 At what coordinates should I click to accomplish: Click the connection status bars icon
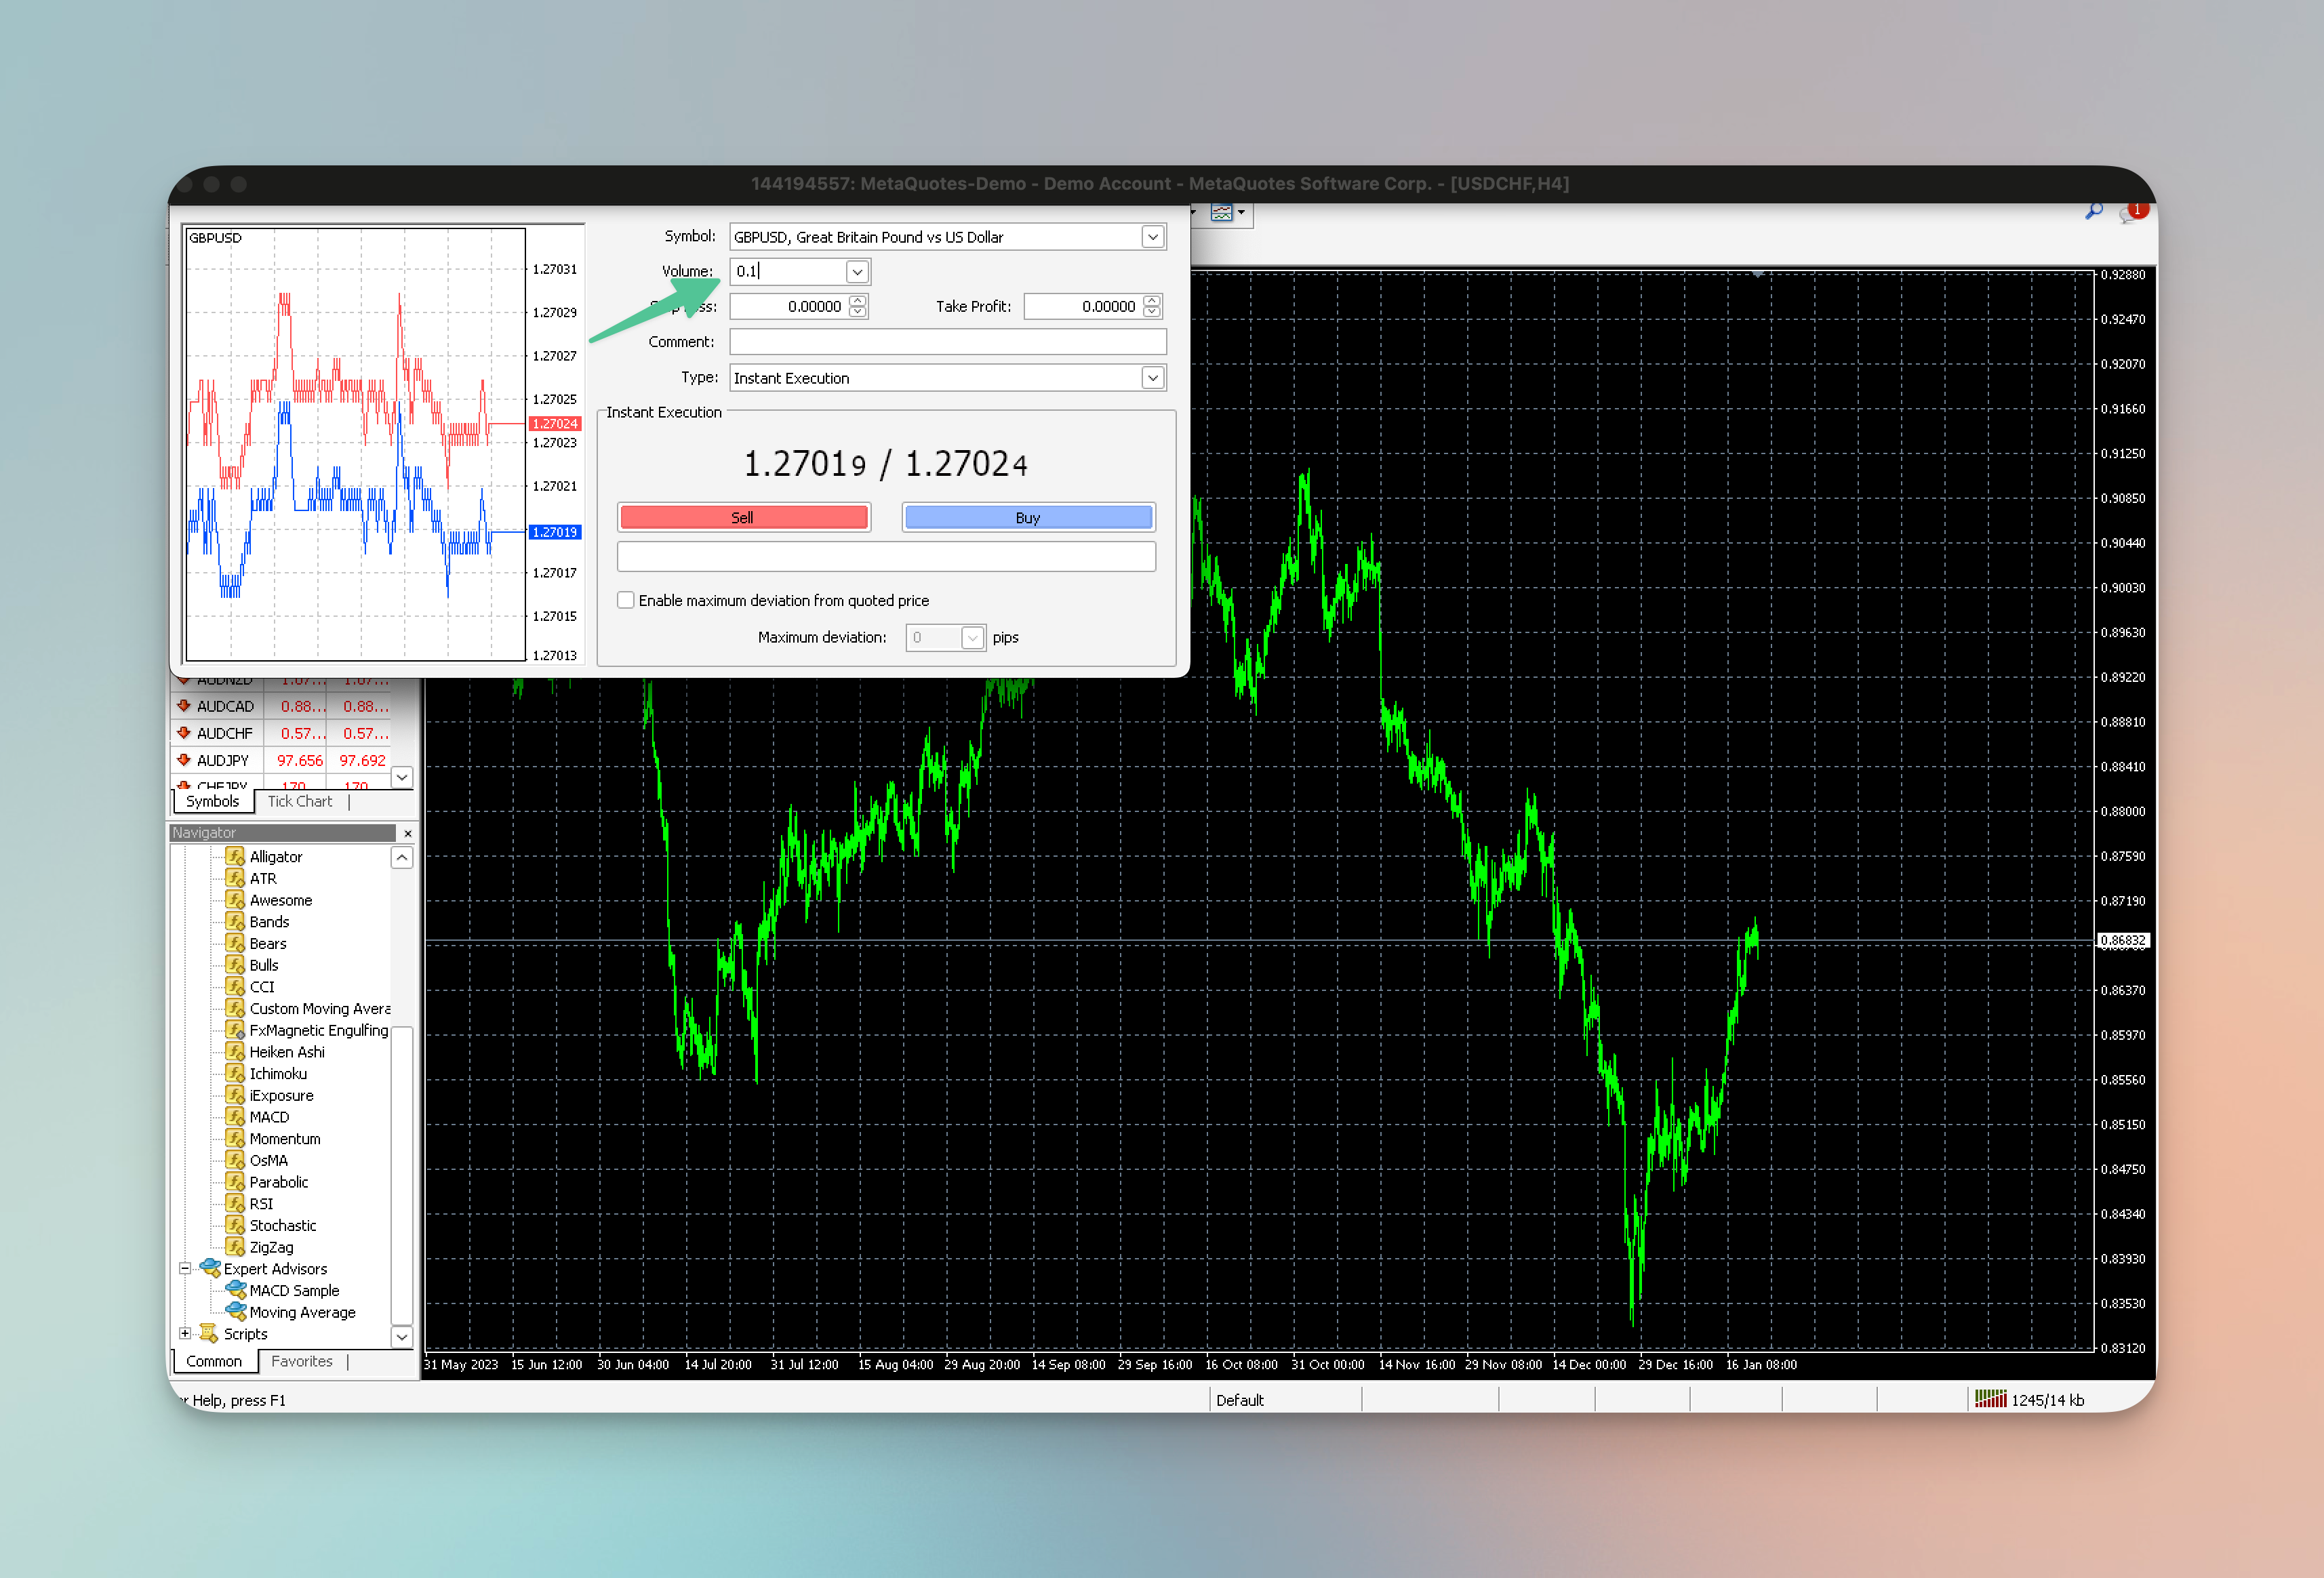click(1990, 1399)
